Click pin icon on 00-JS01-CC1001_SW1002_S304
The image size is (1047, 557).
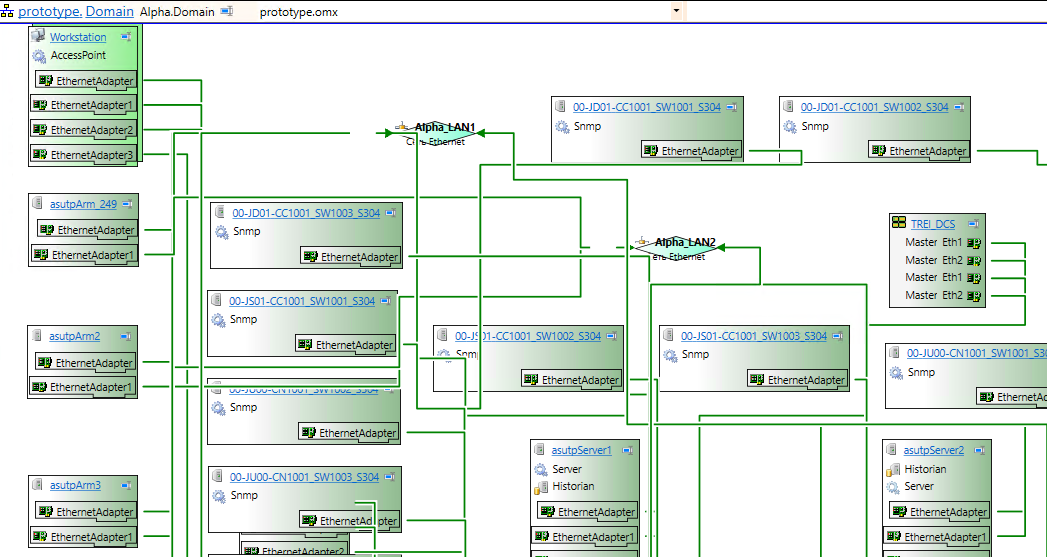(x=612, y=337)
